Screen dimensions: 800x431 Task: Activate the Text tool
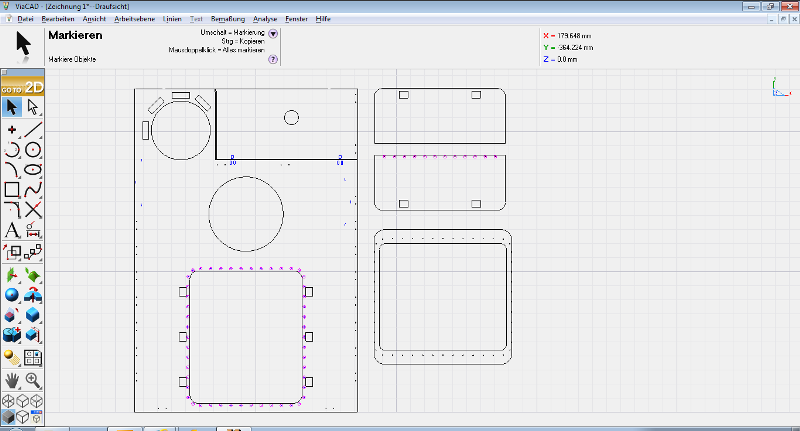12,230
